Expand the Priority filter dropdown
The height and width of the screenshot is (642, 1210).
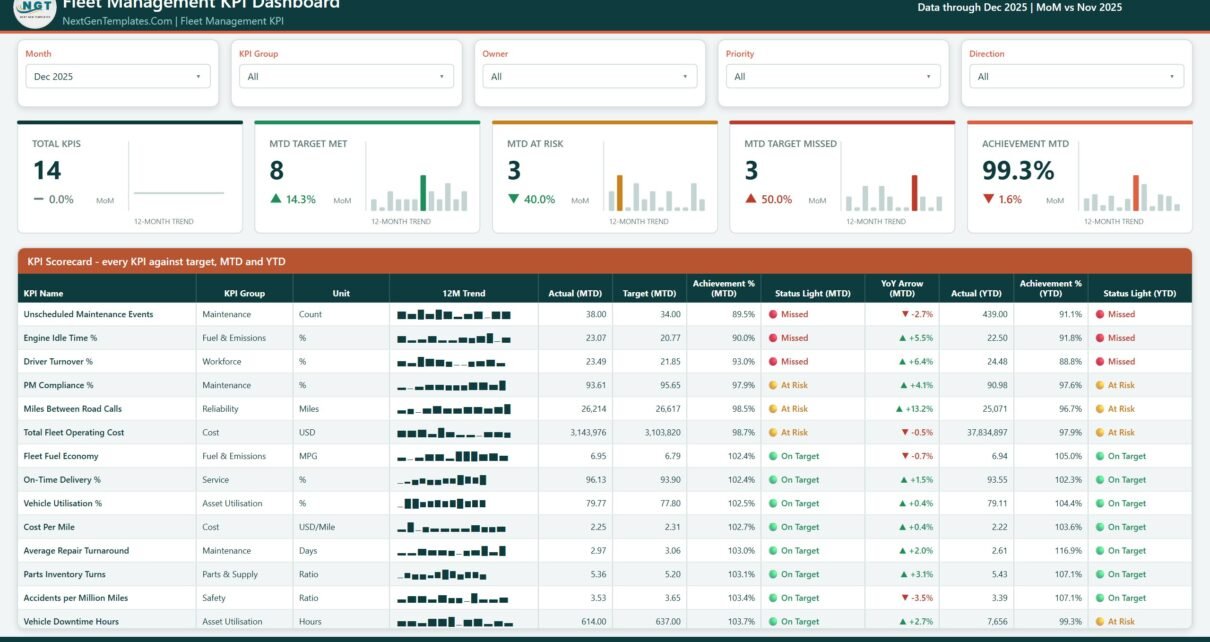[x=834, y=76]
